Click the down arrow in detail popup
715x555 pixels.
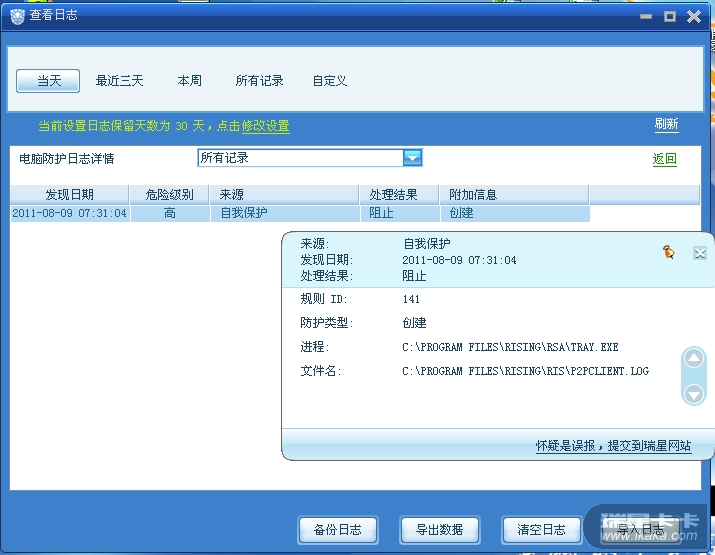(694, 394)
